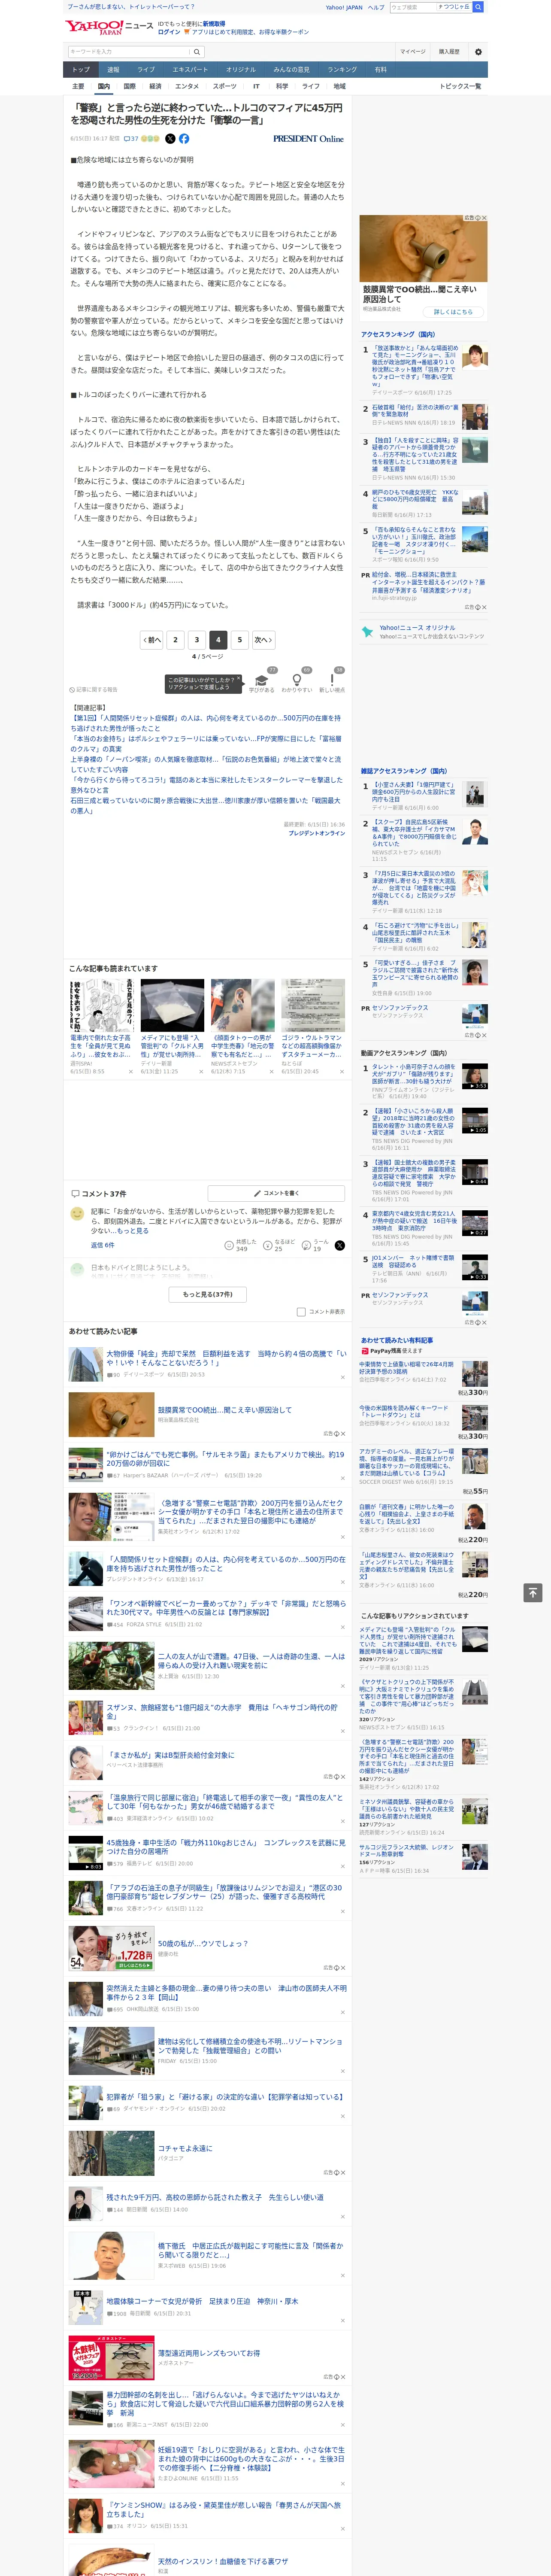
Task: Click PRESIDENT Online logo under headline
Action: [308, 139]
